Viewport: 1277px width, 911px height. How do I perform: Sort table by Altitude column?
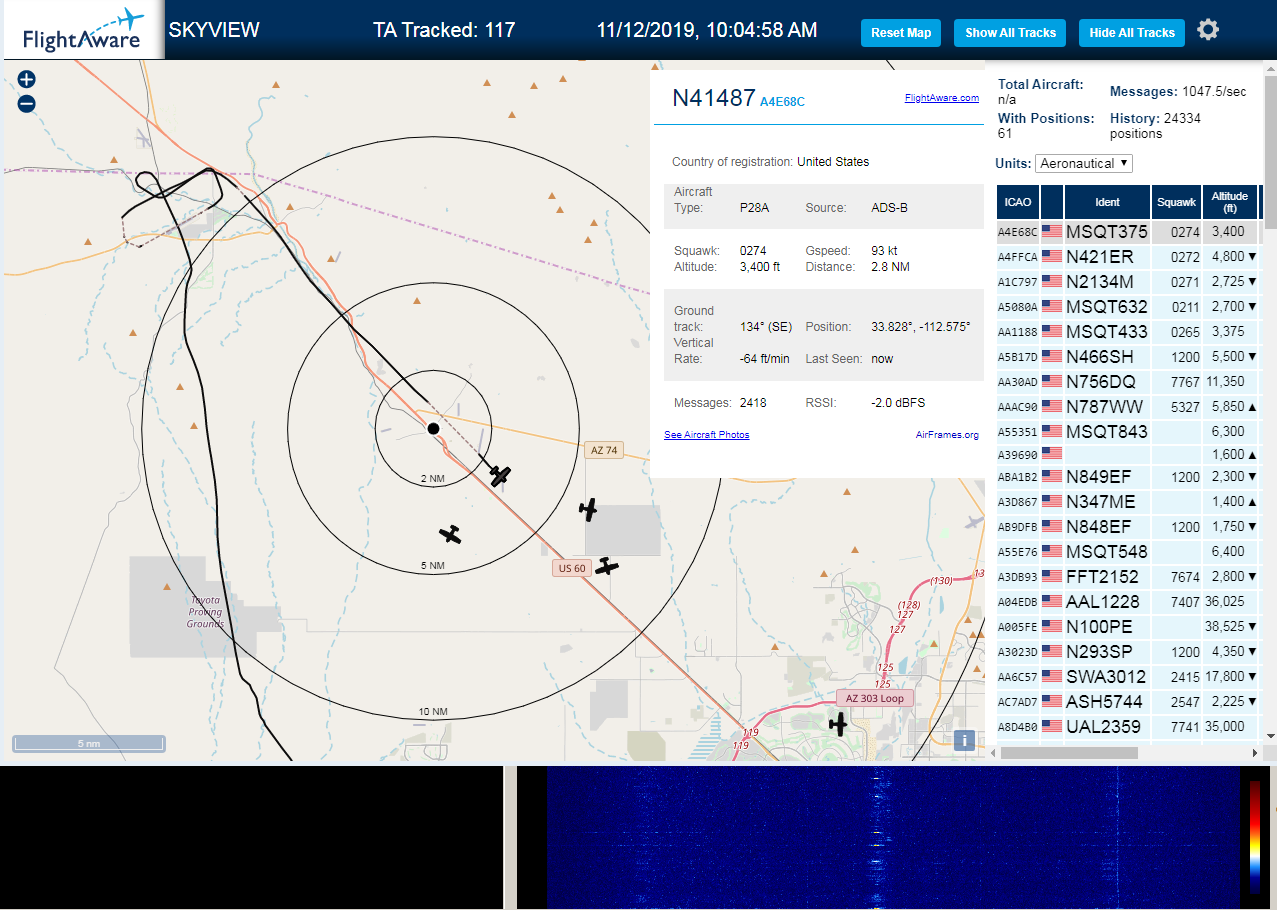tap(1230, 202)
